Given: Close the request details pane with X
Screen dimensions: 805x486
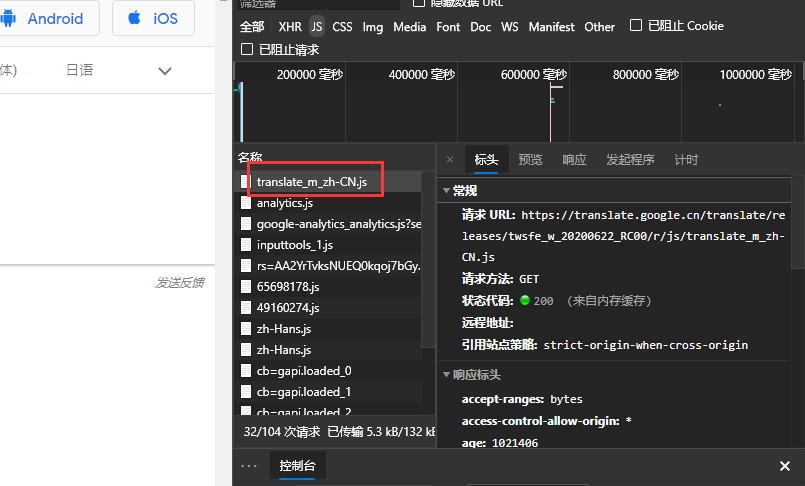Looking at the screenshot, I should [x=449, y=160].
